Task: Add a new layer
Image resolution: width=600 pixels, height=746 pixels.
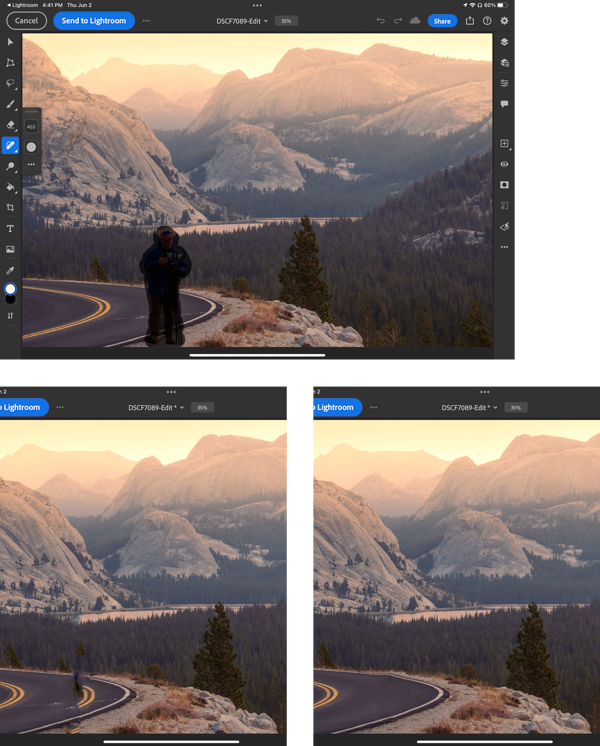Action: [504, 143]
